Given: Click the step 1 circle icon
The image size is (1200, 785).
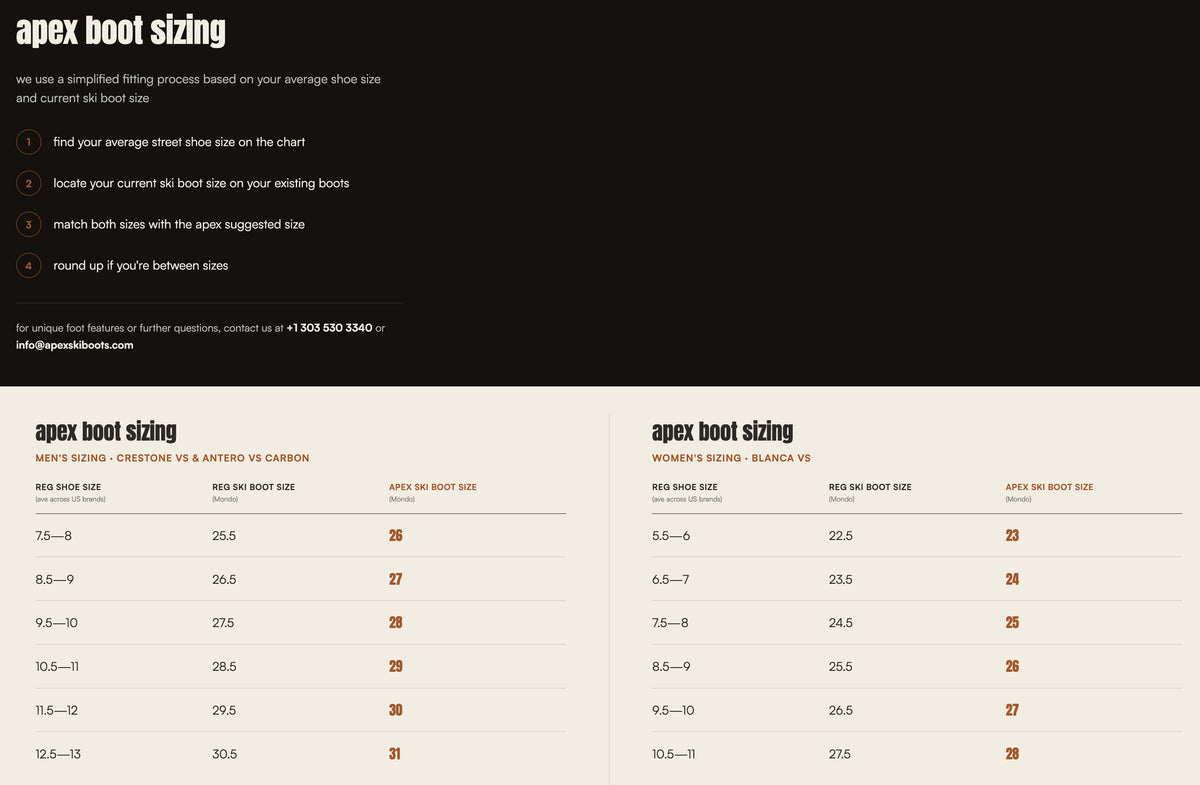Looking at the screenshot, I should (x=29, y=142).
